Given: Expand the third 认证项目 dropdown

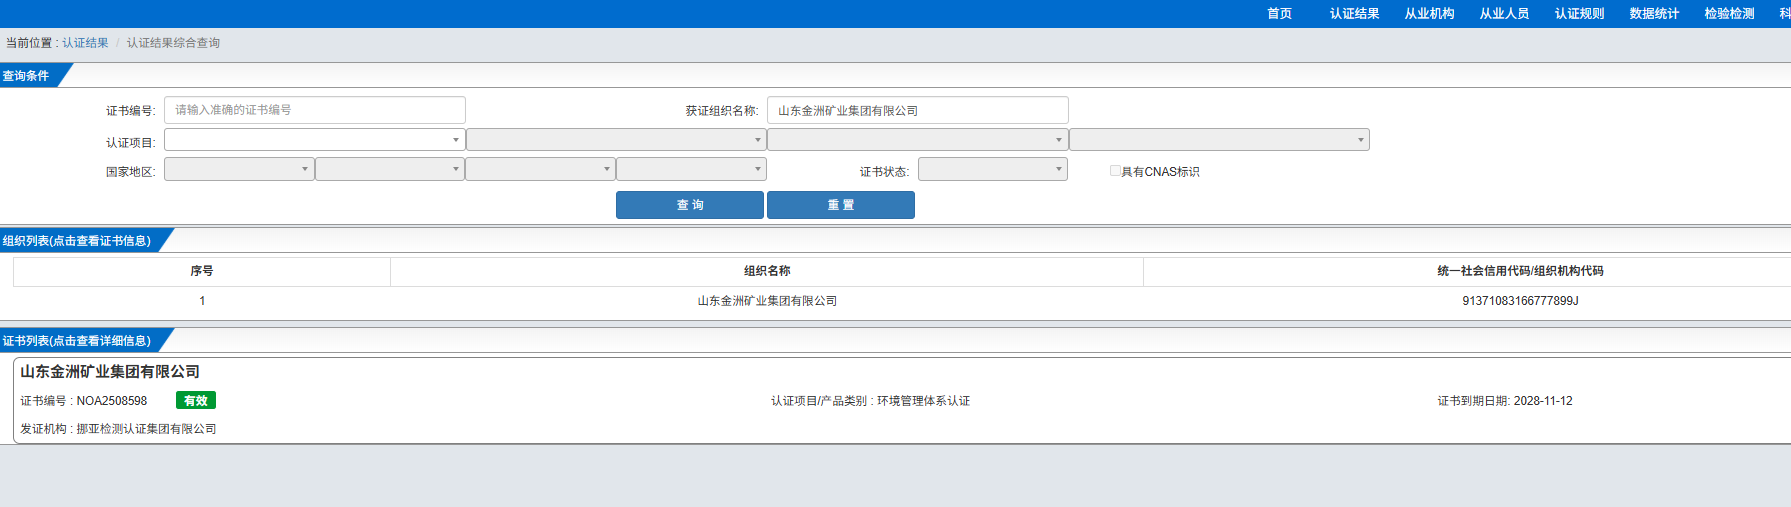Looking at the screenshot, I should coord(918,140).
